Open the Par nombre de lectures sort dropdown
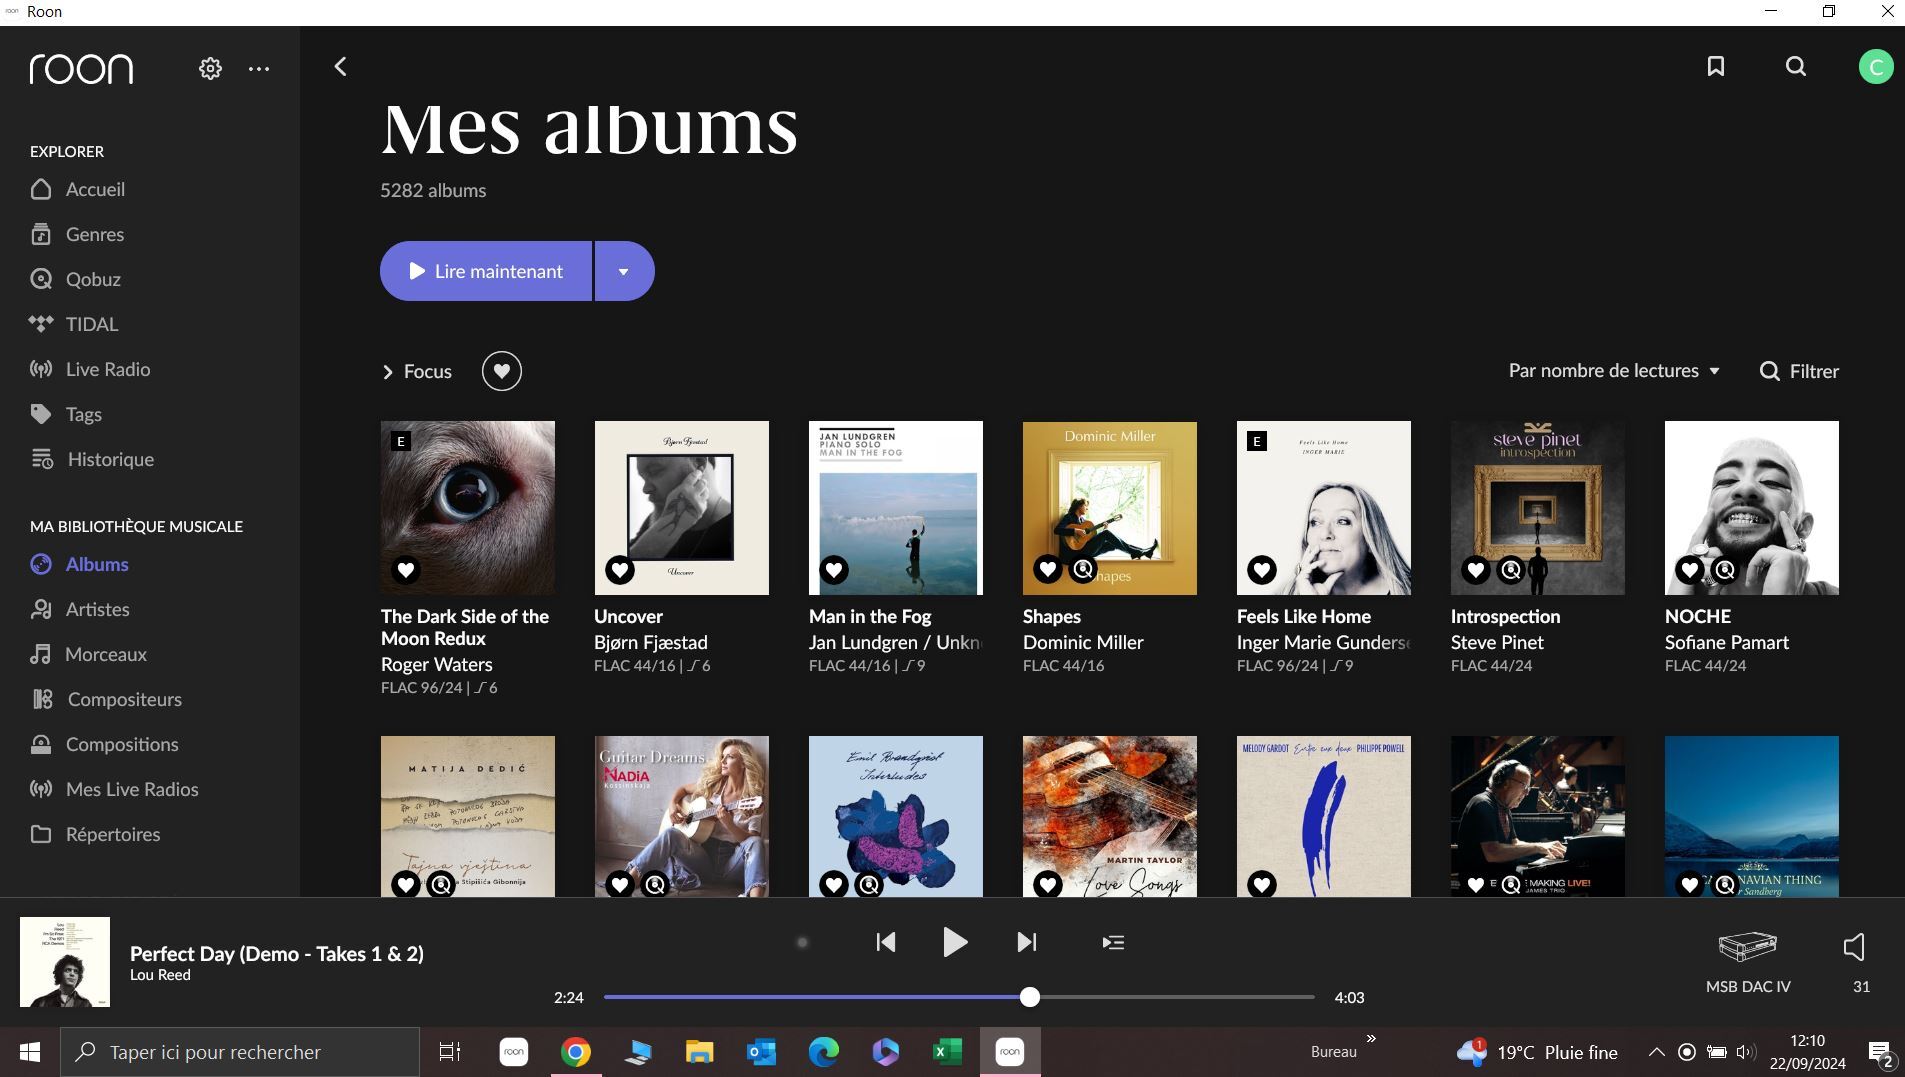 point(1614,371)
